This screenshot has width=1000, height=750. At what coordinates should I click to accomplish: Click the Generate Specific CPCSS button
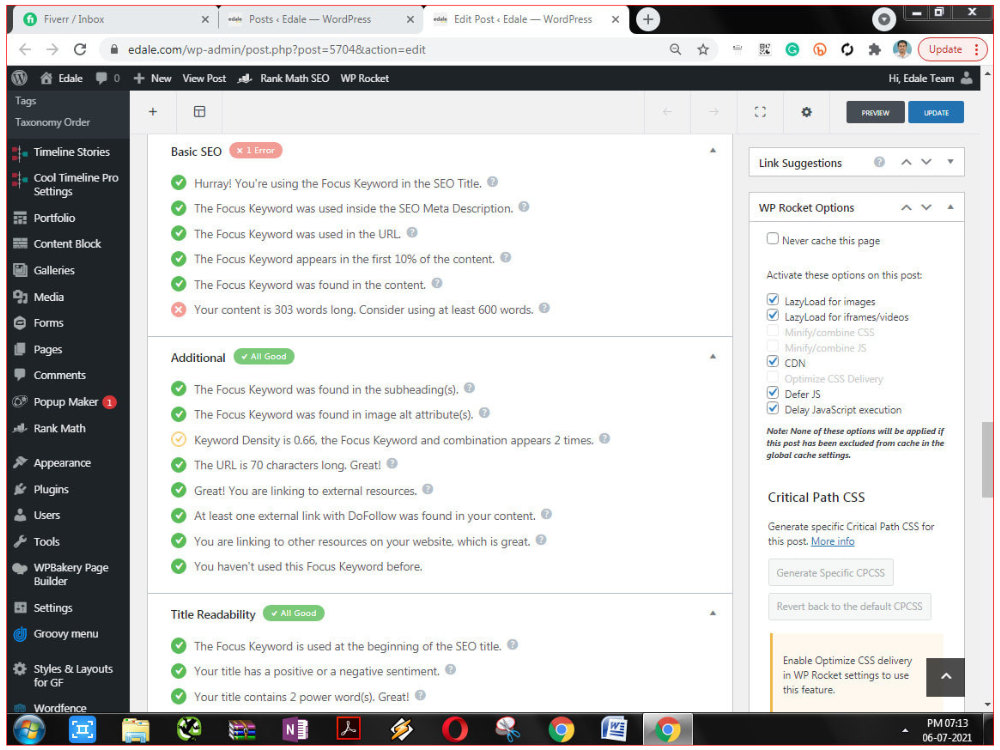pyautogui.click(x=830, y=573)
